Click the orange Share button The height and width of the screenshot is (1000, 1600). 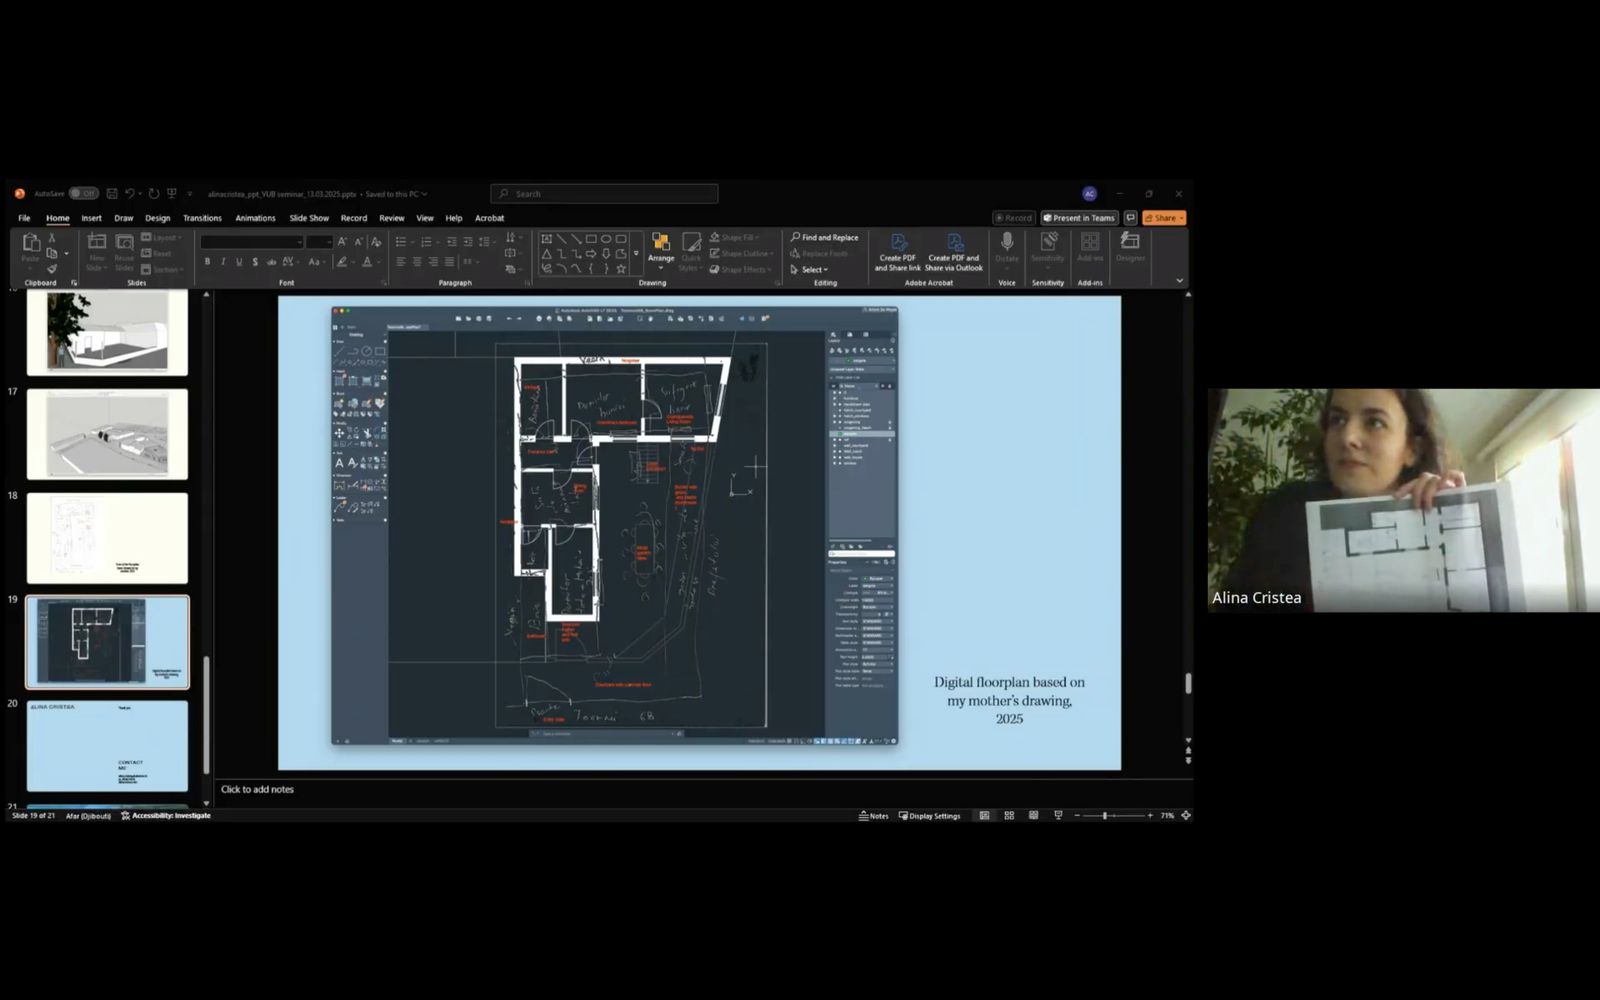click(x=1163, y=218)
